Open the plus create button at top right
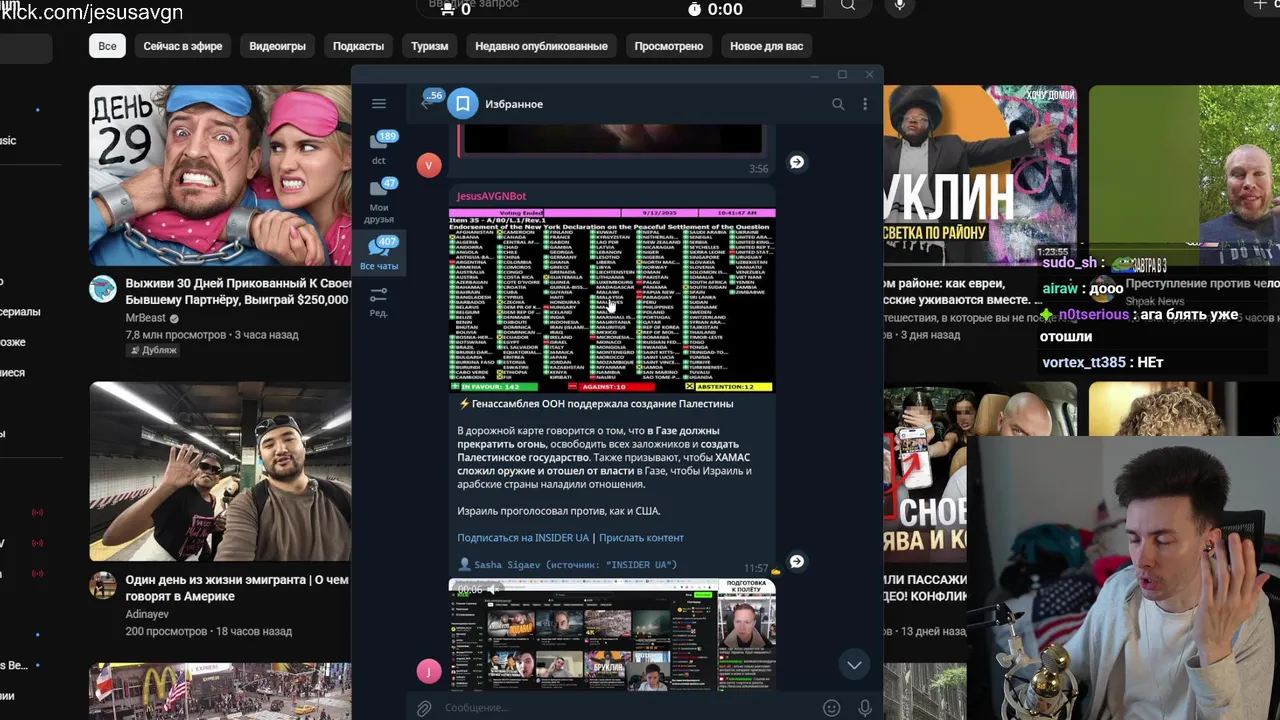The image size is (1280, 720). [1260, 6]
